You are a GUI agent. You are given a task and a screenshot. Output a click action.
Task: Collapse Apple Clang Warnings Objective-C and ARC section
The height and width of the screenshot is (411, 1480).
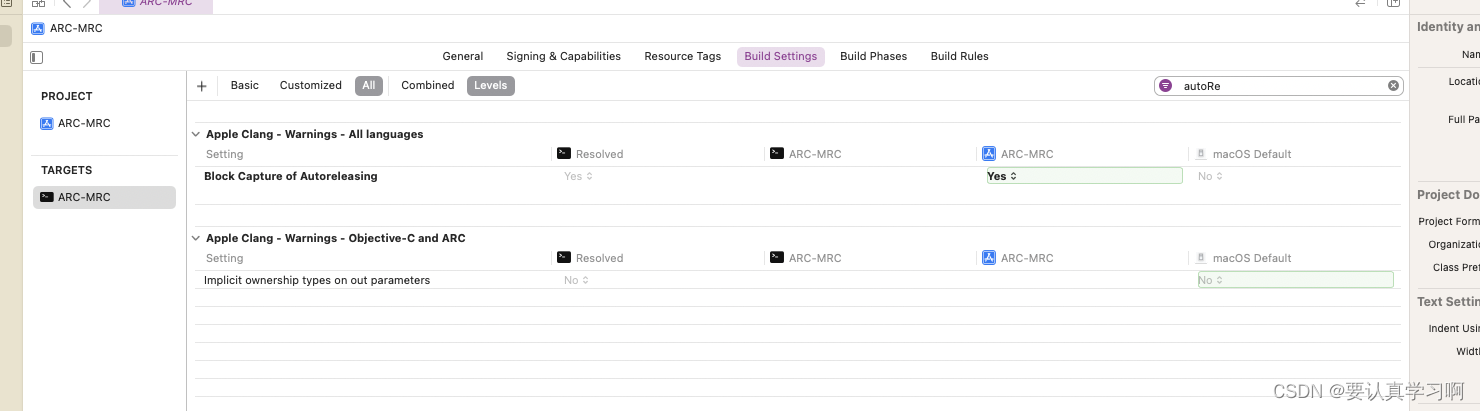click(196, 238)
